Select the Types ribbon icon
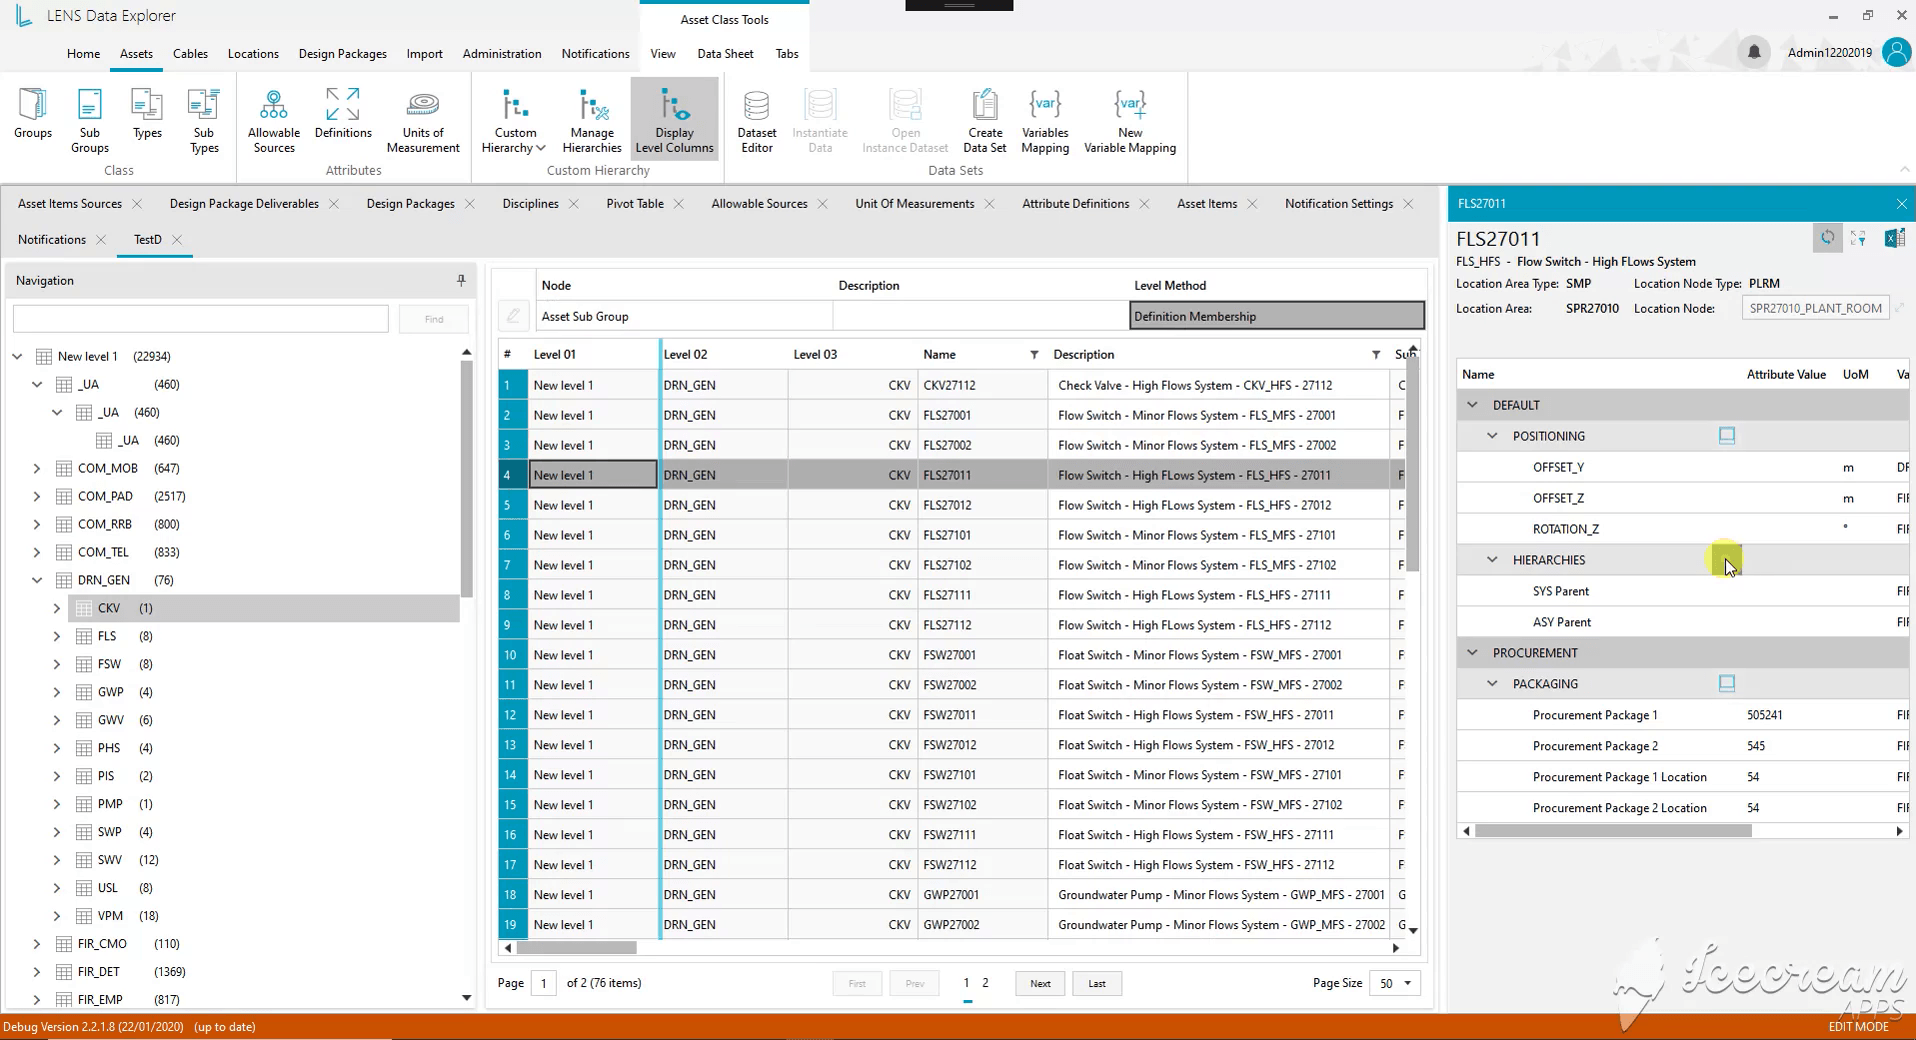1916x1040 pixels. [x=147, y=113]
